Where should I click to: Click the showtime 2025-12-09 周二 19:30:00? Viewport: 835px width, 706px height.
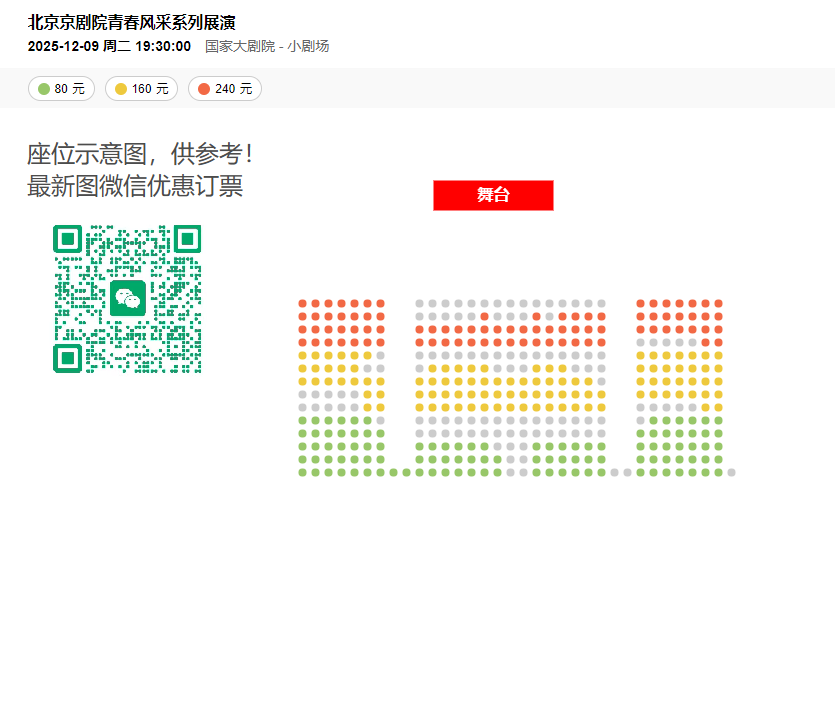coord(109,46)
